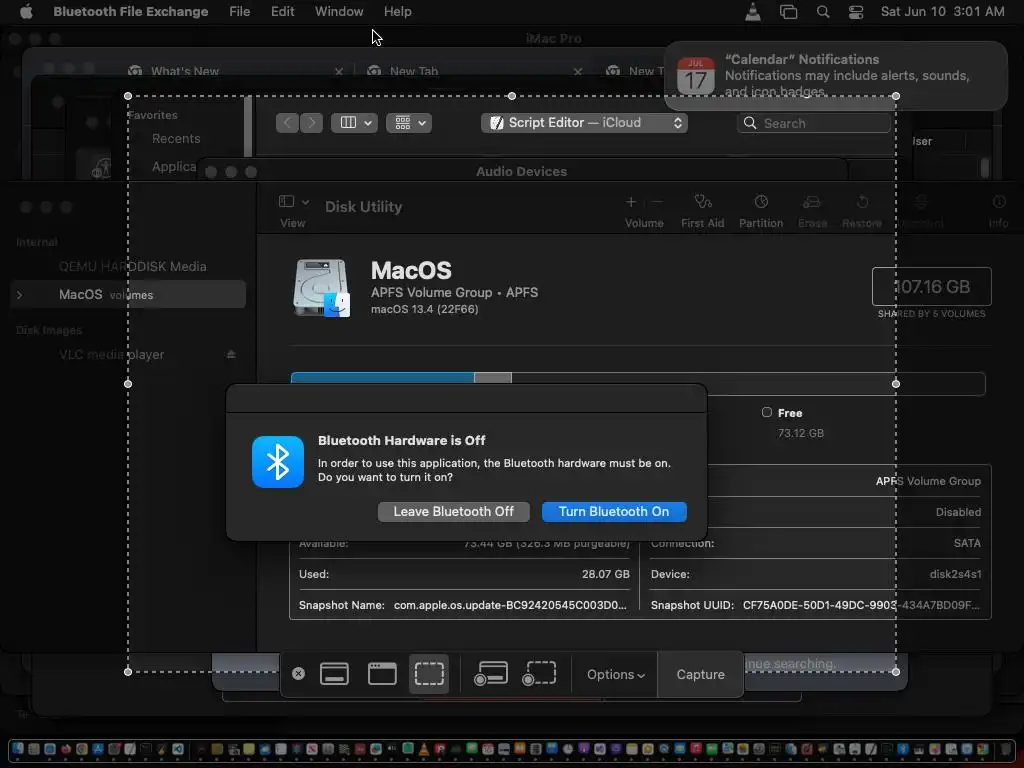Select the Capture Selected Portion icon
Image resolution: width=1024 pixels, height=768 pixels.
(429, 674)
